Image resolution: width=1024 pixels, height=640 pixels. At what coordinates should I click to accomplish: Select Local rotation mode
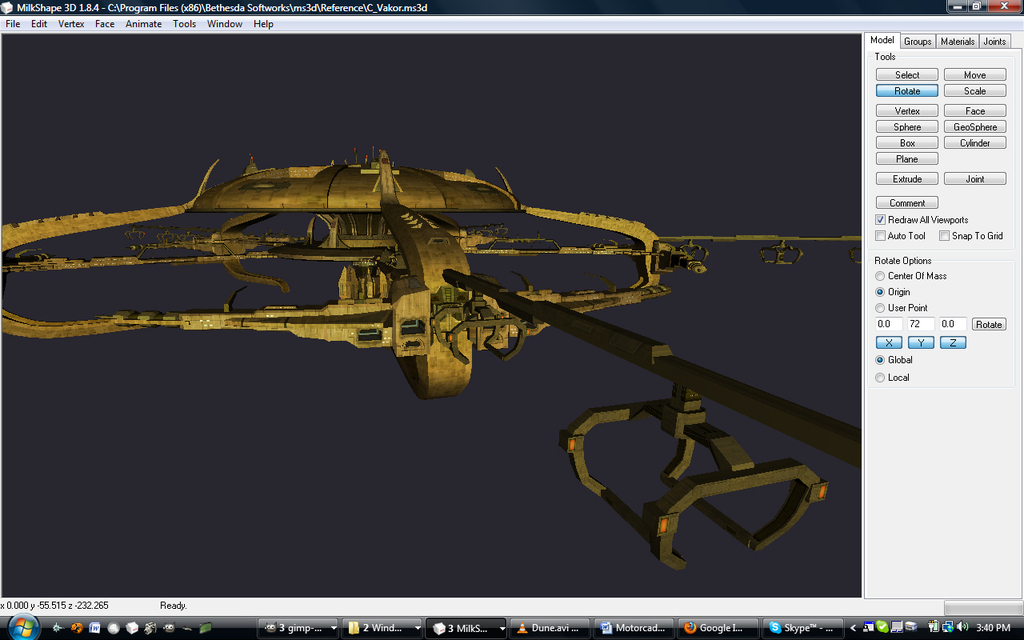[880, 377]
